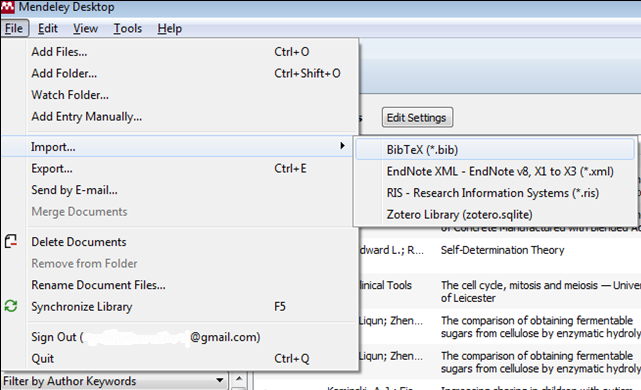Choose Add Folder... menu entry
This screenshot has height=390, width=641.
click(180, 73)
